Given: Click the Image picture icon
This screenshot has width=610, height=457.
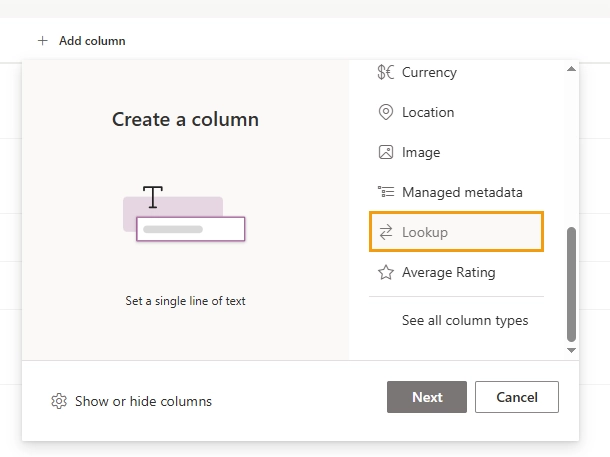Looking at the screenshot, I should (x=386, y=152).
